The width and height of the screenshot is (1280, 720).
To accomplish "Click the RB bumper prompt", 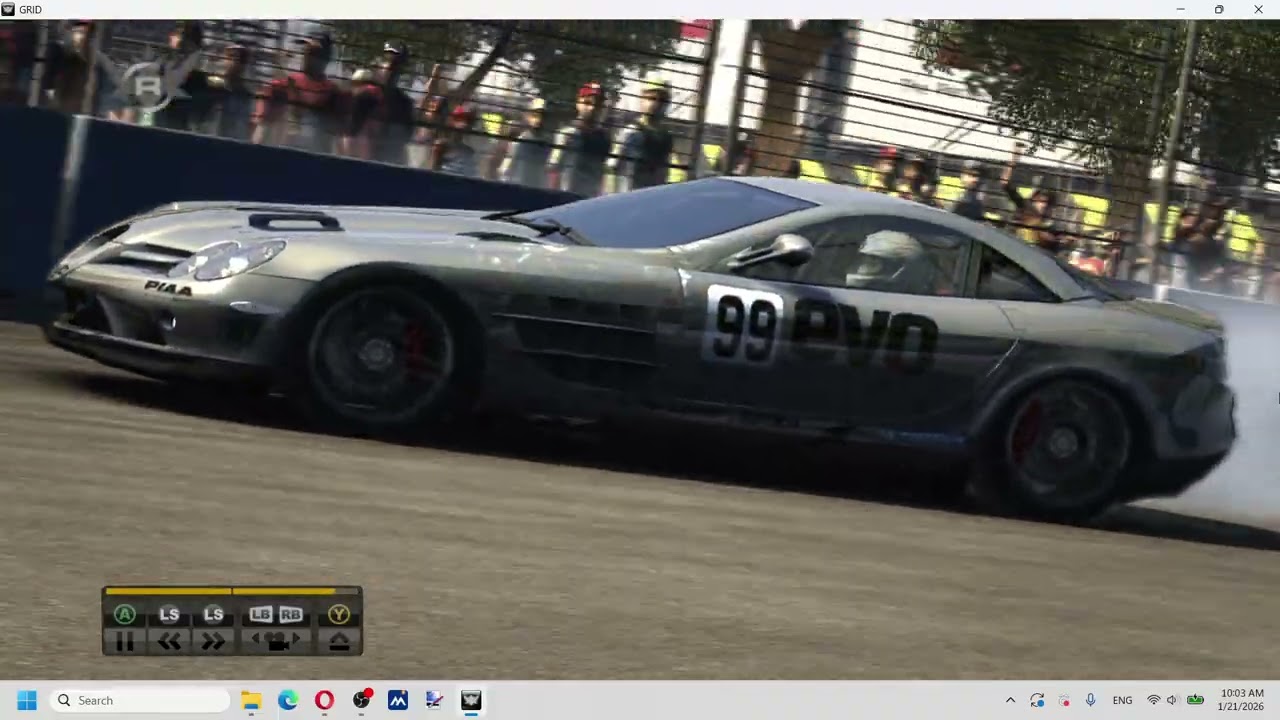I will coord(291,615).
